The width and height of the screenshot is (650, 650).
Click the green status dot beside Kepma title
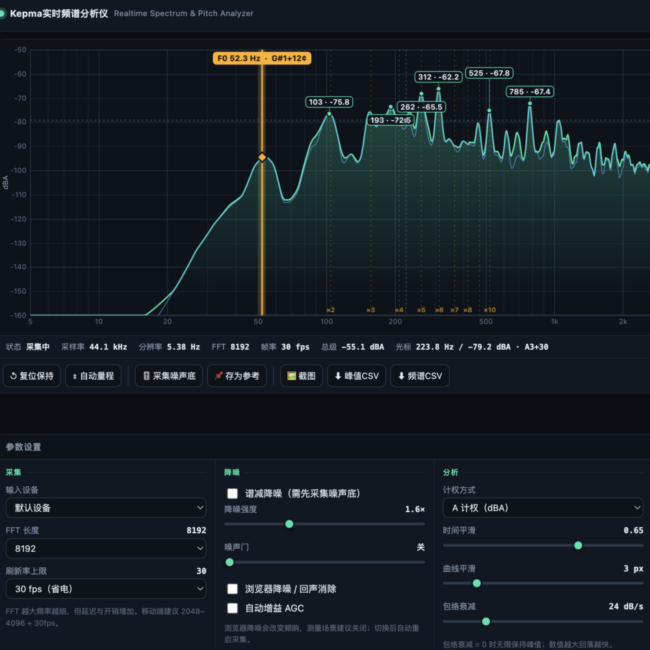pyautogui.click(x=2, y=13)
